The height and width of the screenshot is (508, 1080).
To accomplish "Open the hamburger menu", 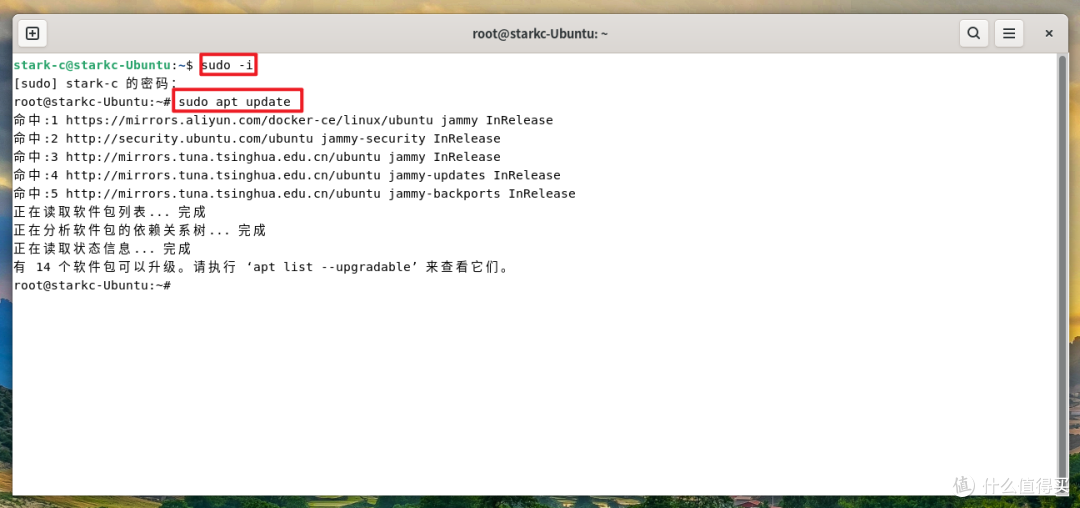I will (1009, 33).
